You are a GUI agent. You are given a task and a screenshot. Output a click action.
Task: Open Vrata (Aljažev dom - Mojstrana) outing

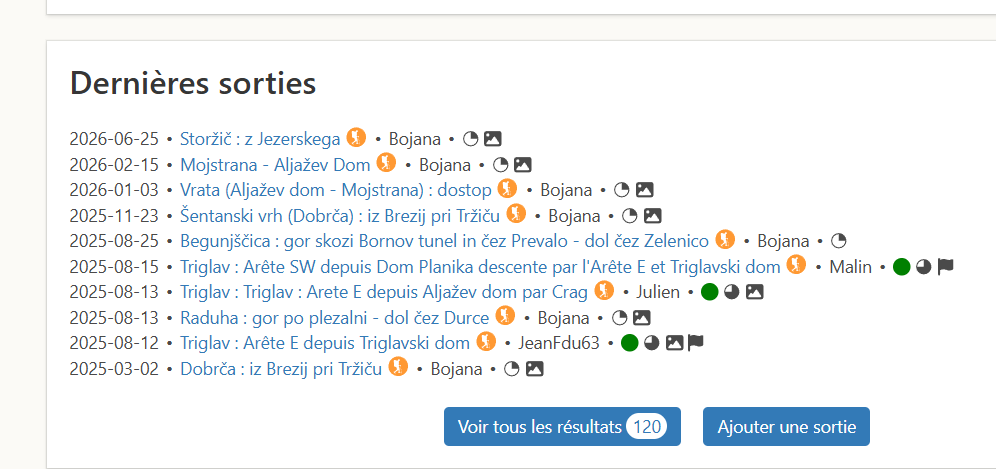336,190
